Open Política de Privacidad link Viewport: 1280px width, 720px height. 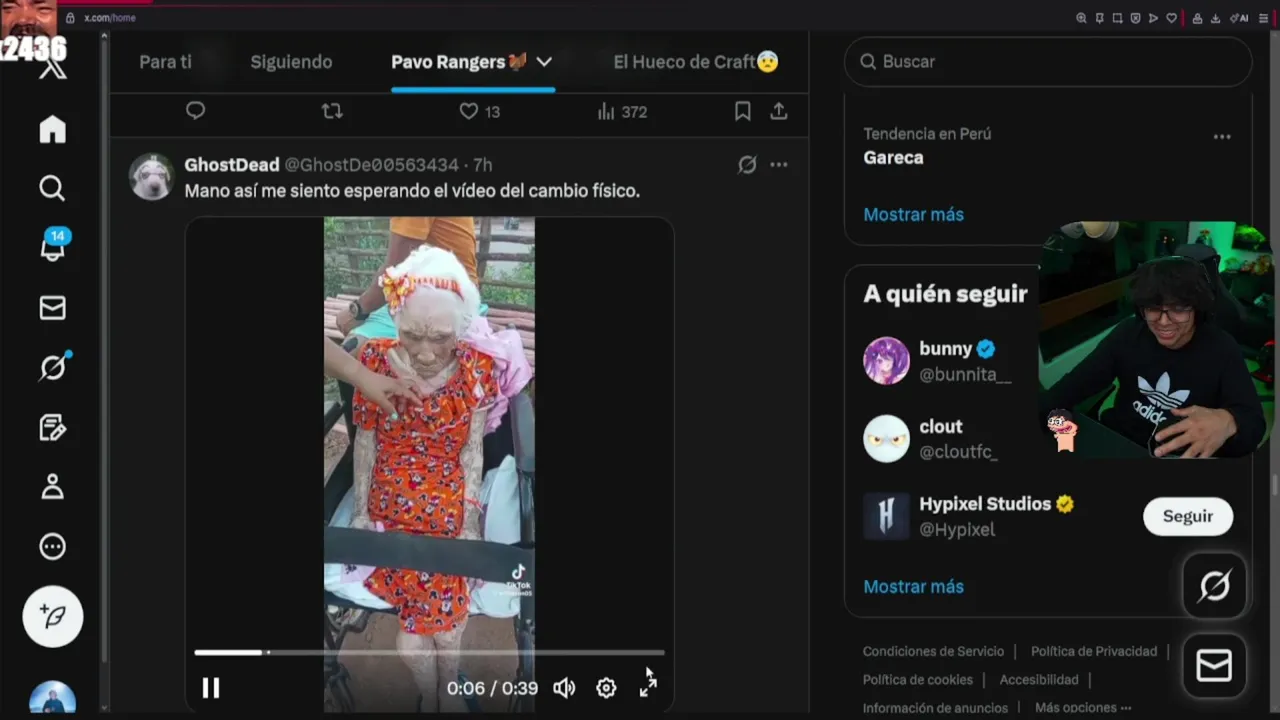click(x=1094, y=651)
